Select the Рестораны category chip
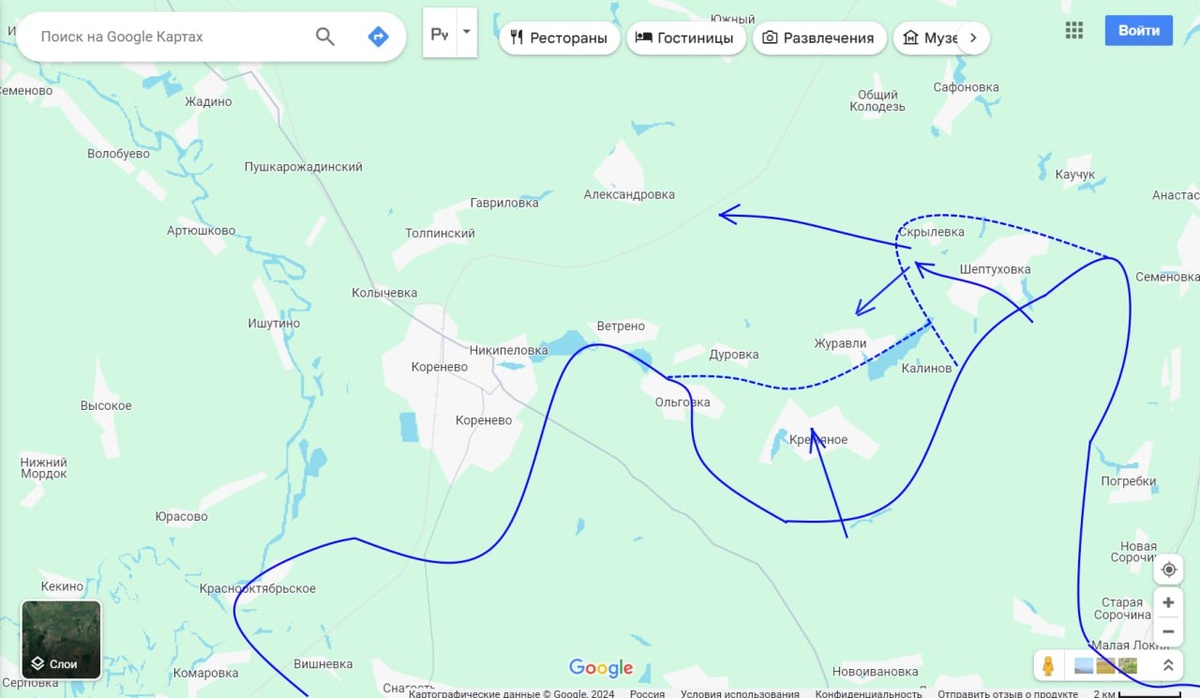 [559, 38]
